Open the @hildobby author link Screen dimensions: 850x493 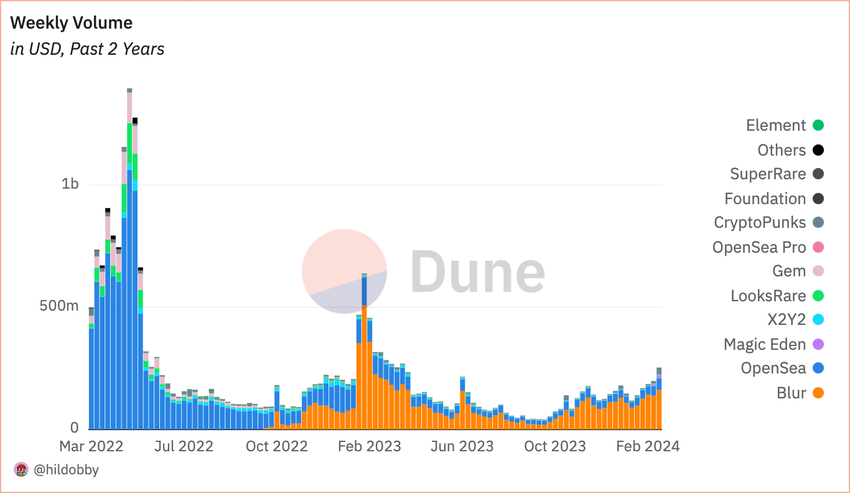point(66,470)
